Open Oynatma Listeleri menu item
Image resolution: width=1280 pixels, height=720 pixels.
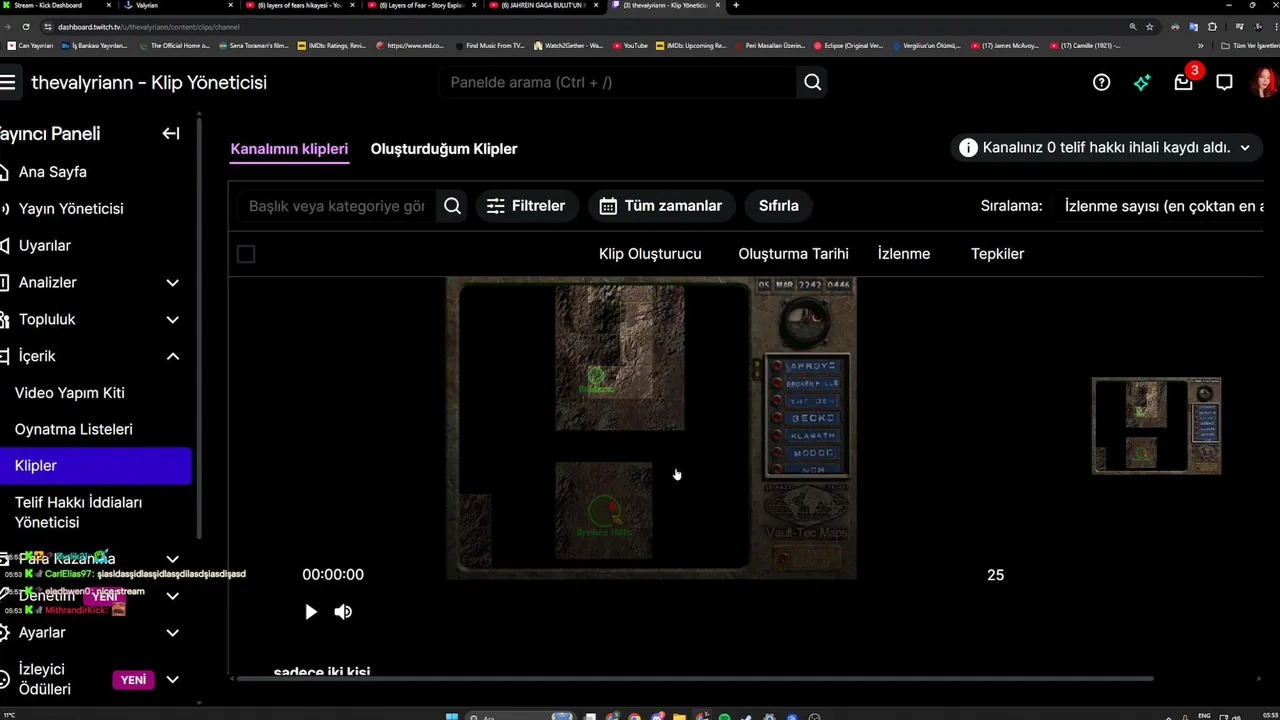pyautogui.click(x=74, y=429)
